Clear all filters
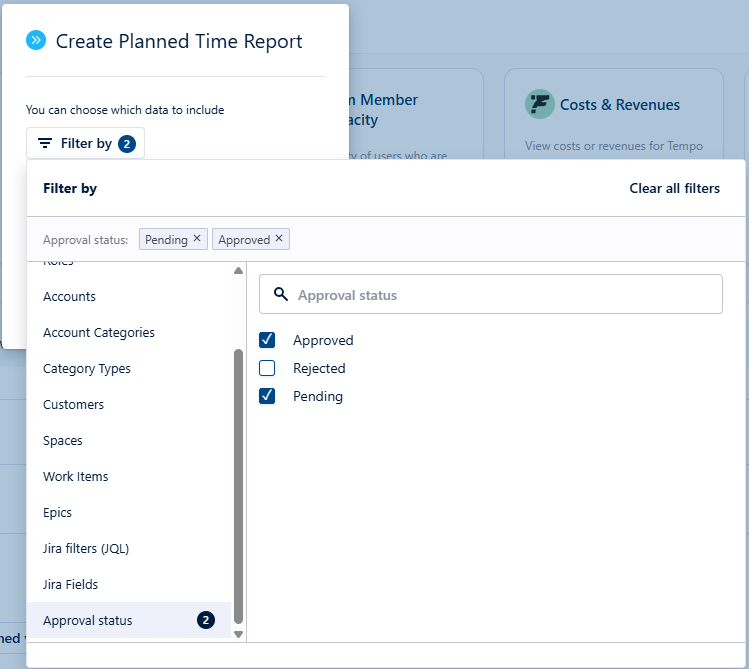 (674, 188)
